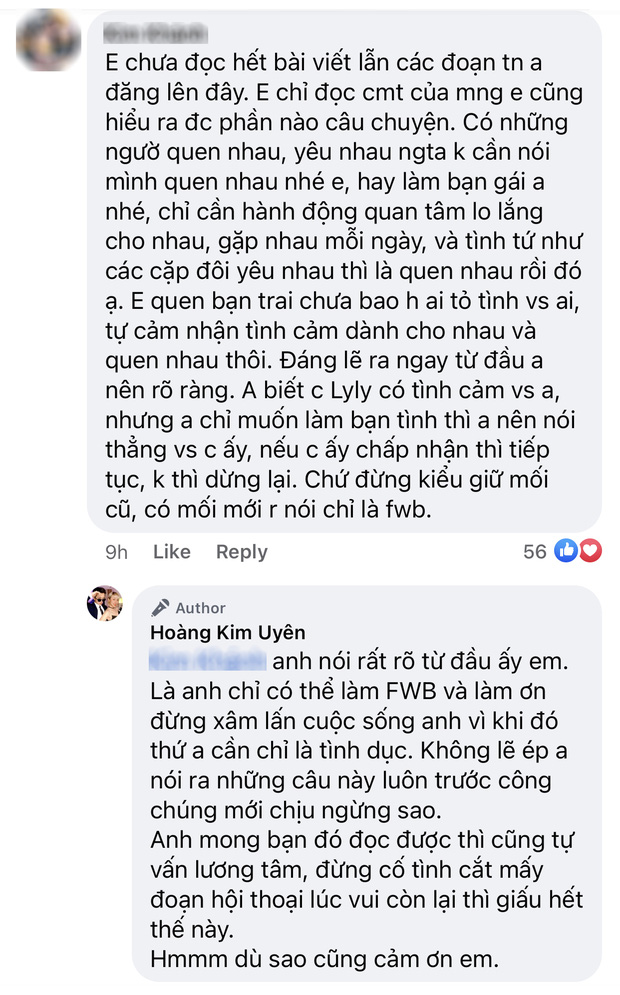
Task: Click the line starting "Anh mong bạn đó"
Action: (x=362, y=840)
